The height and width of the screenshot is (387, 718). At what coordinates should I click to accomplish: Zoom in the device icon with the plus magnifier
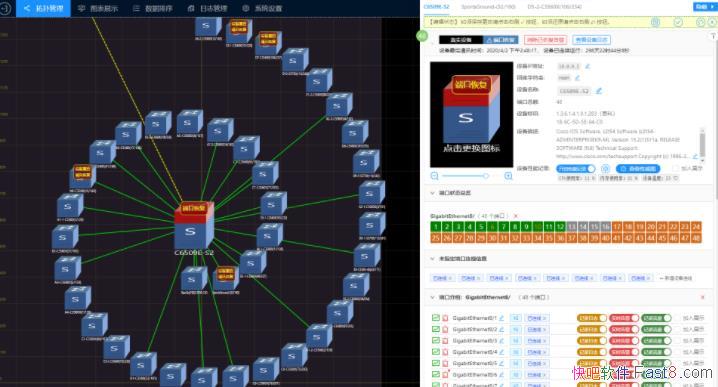[x=508, y=176]
